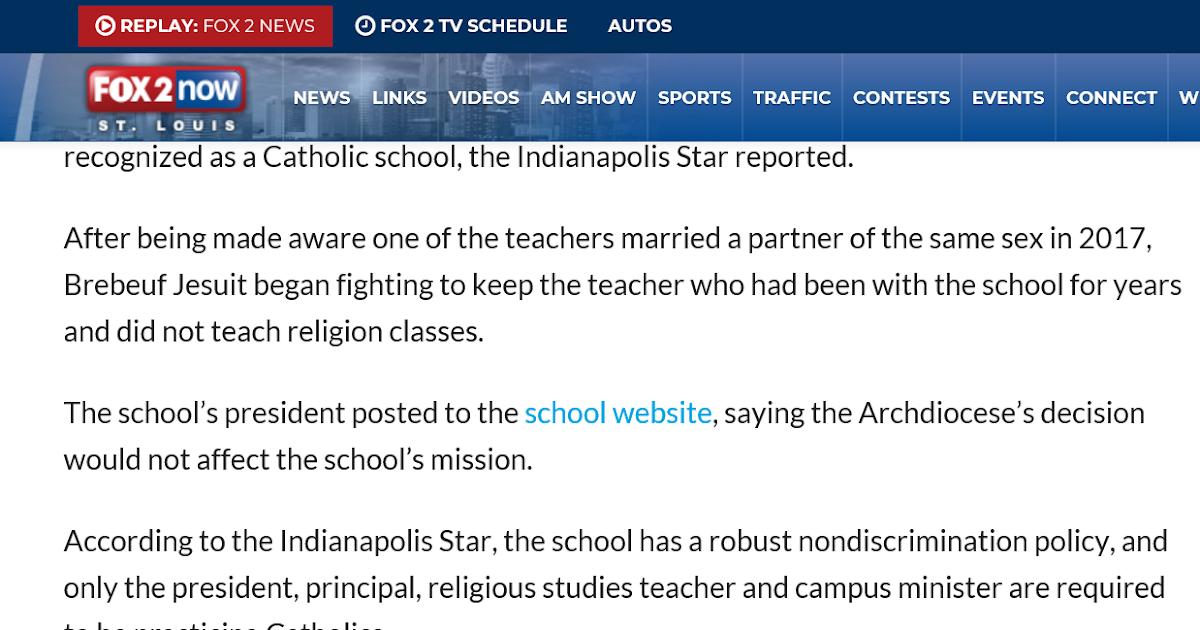Open the EVENTS menu item
This screenshot has width=1200, height=630.
pyautogui.click(x=1008, y=98)
